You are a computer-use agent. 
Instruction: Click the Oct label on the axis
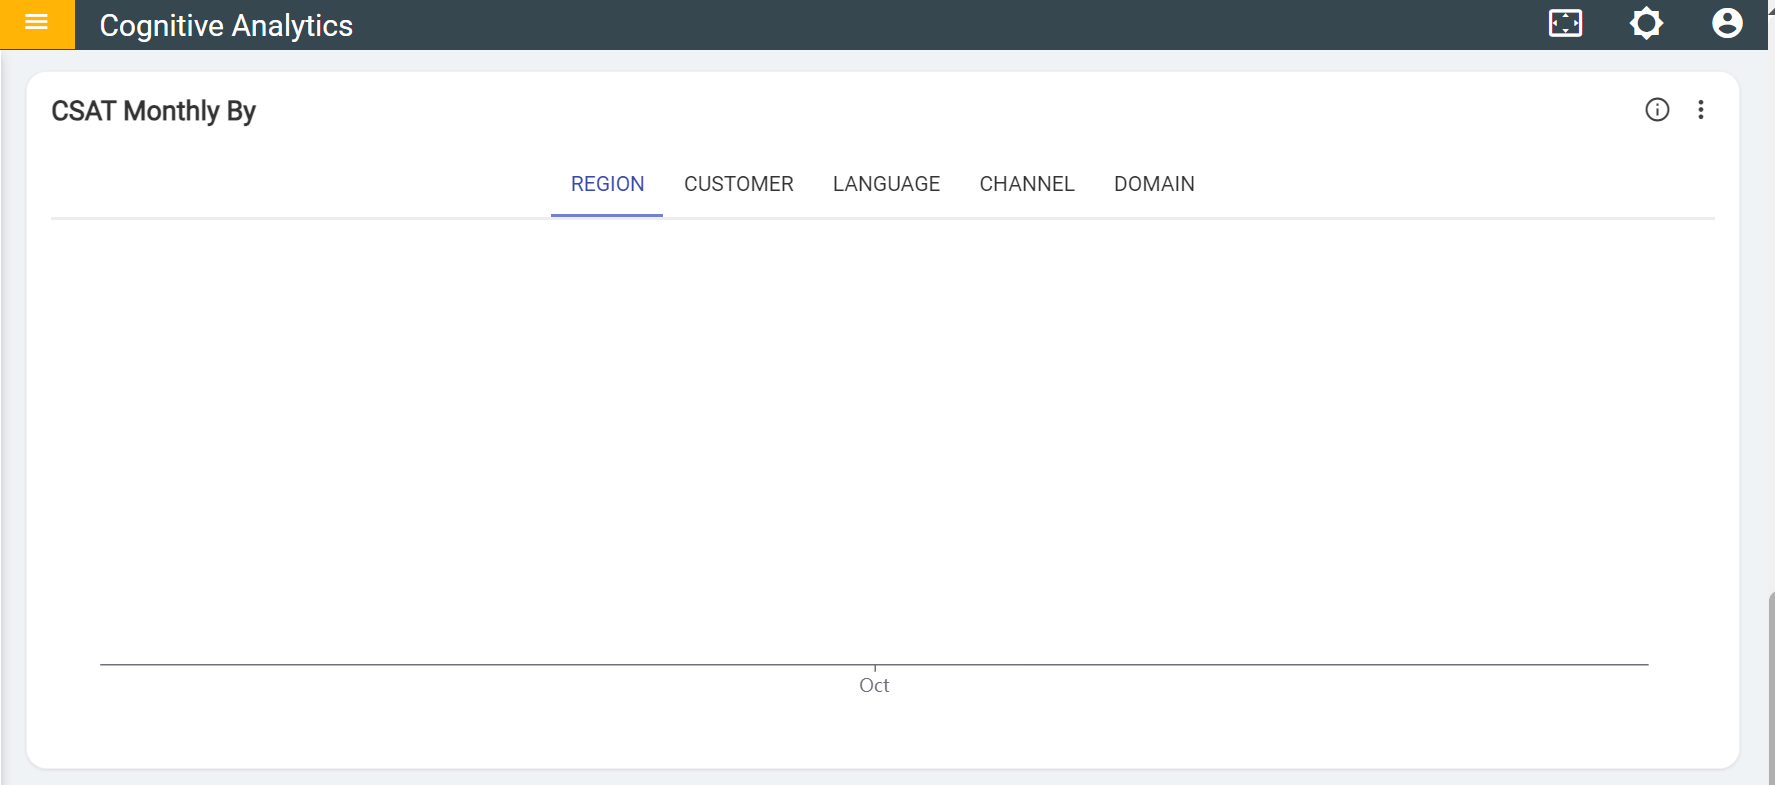click(x=874, y=686)
